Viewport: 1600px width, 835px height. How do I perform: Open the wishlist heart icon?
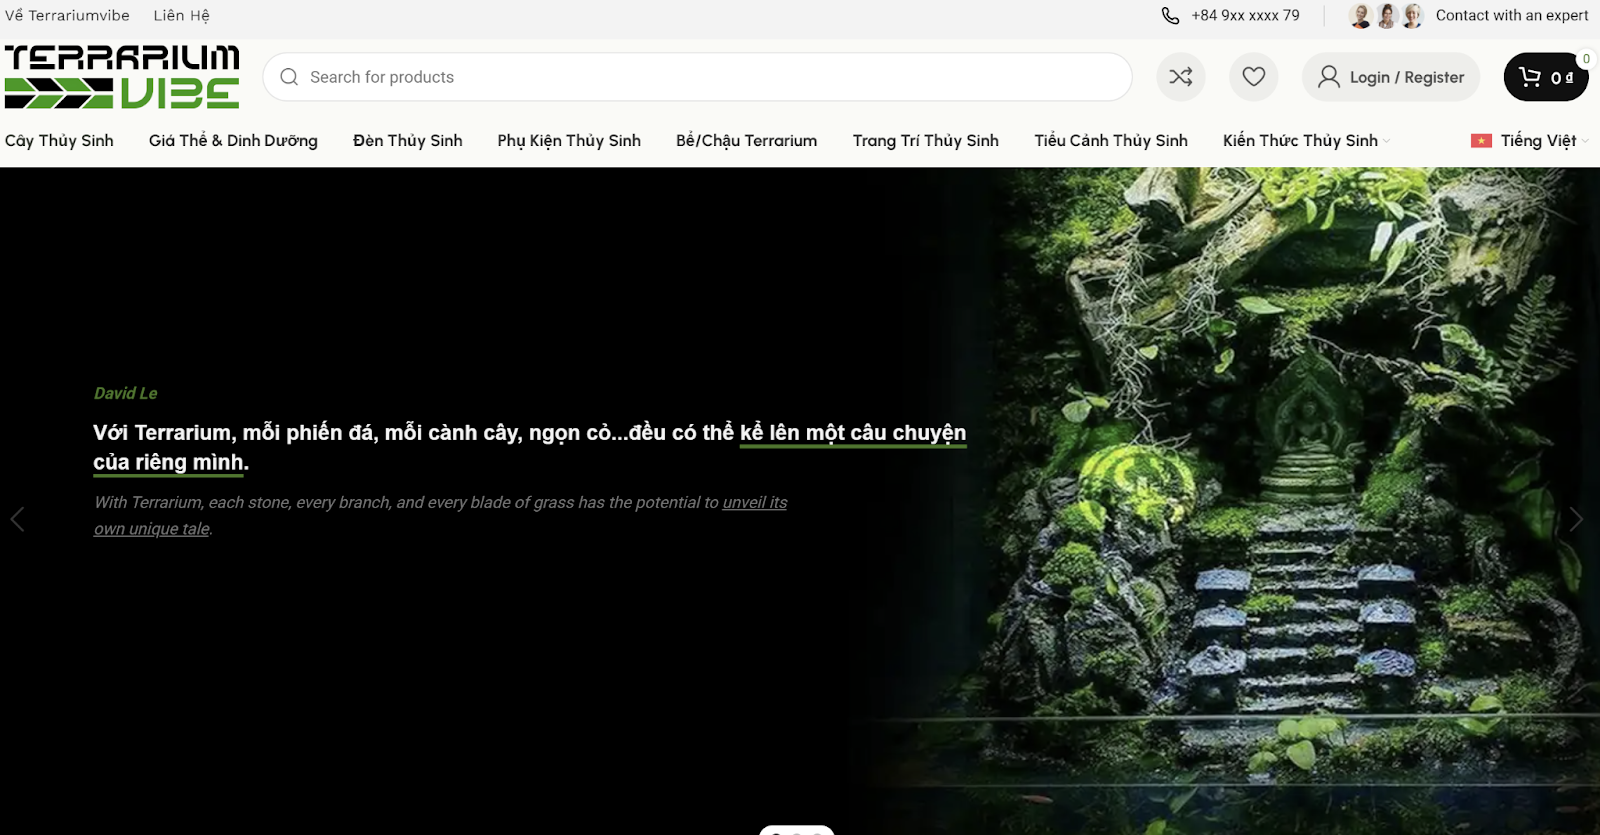[1253, 77]
